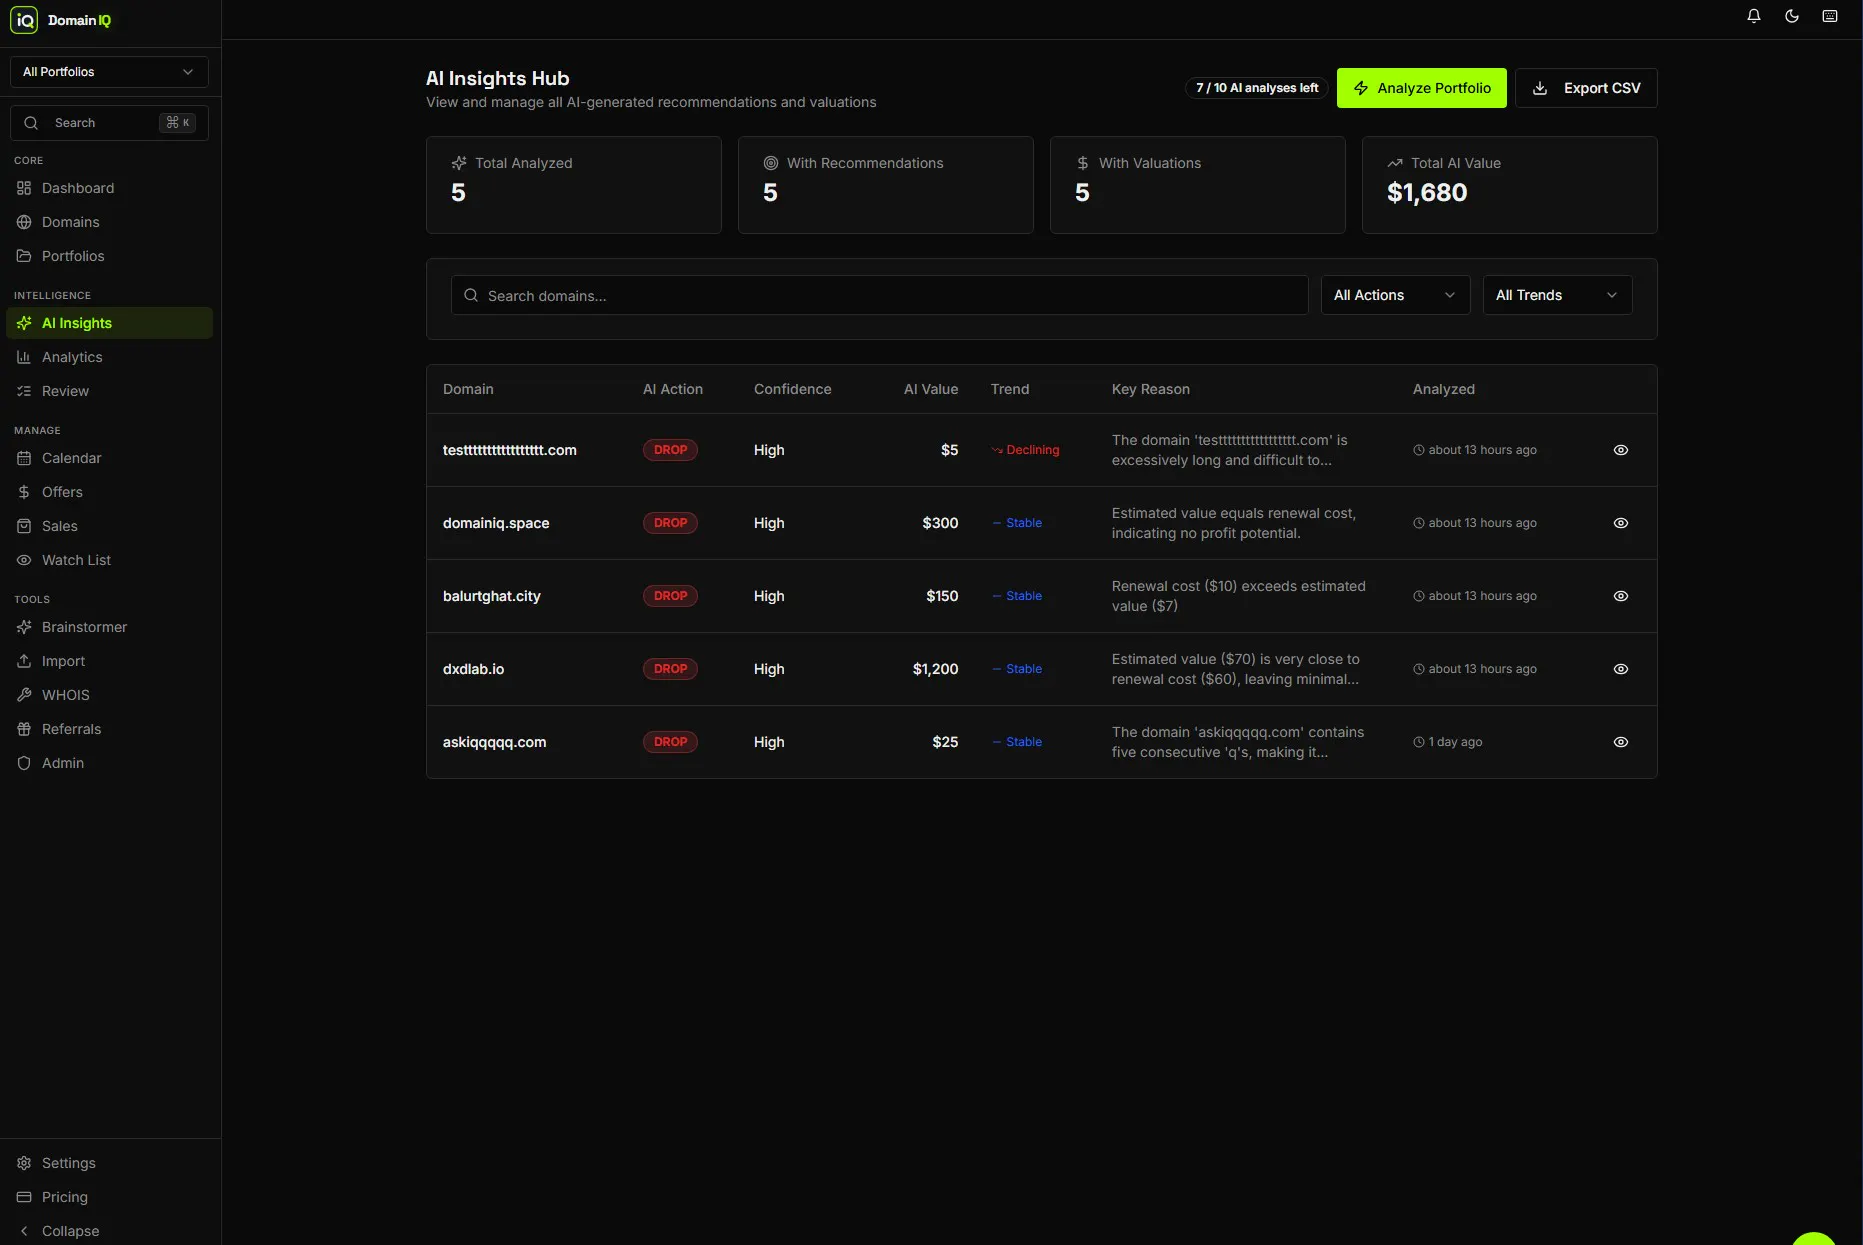Open domain dxdlab.io link
Image resolution: width=1863 pixels, height=1245 pixels.
tap(473, 669)
